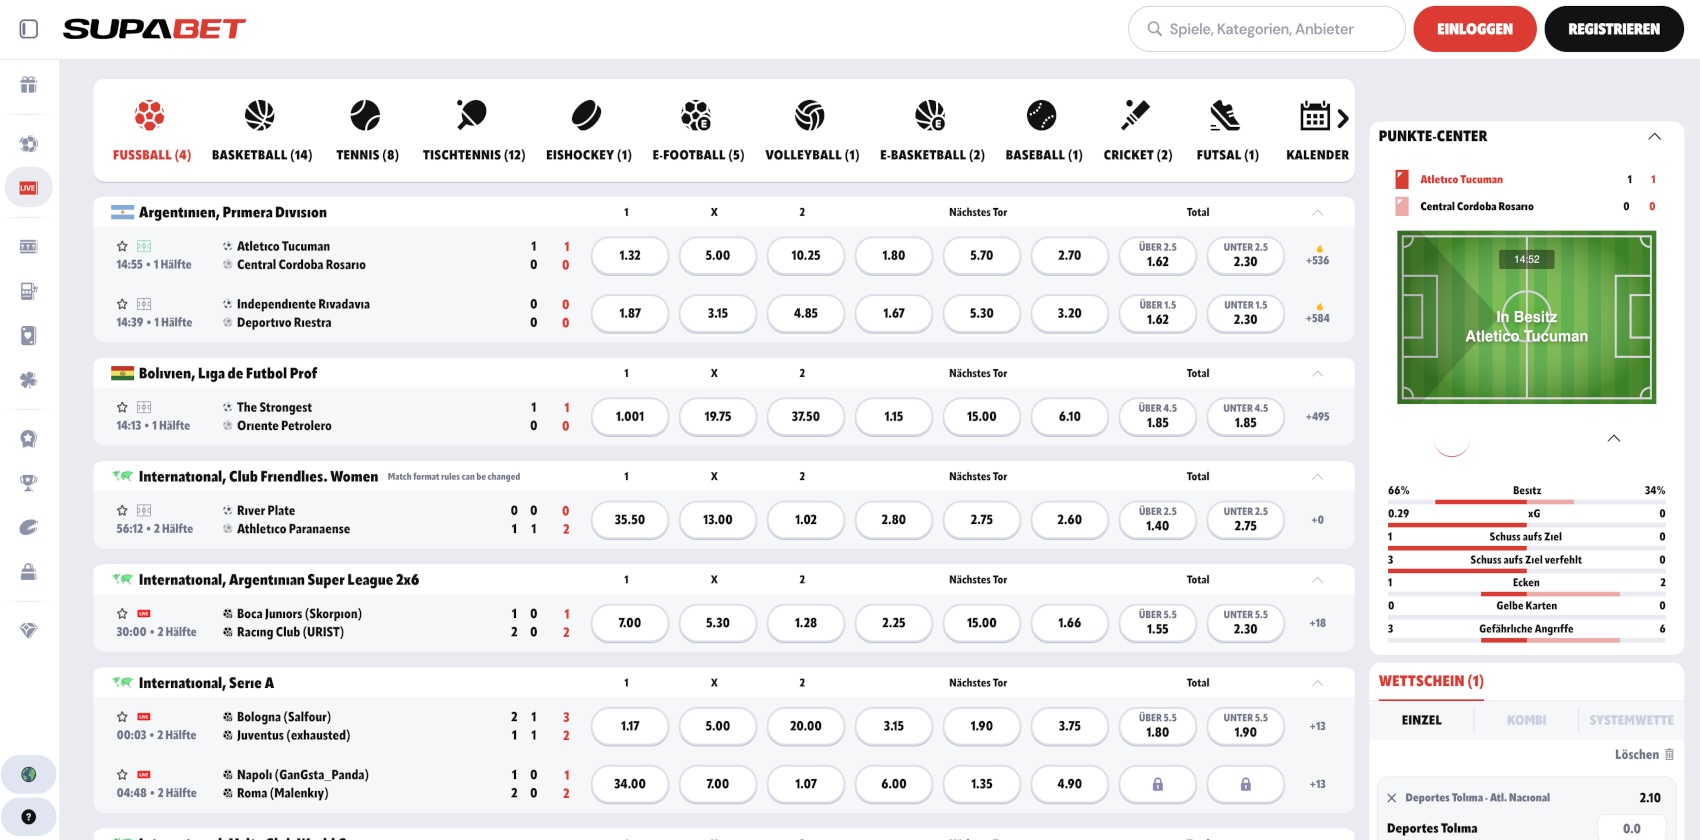Click the Eishockey puck icon
1700x840 pixels.
(x=588, y=113)
